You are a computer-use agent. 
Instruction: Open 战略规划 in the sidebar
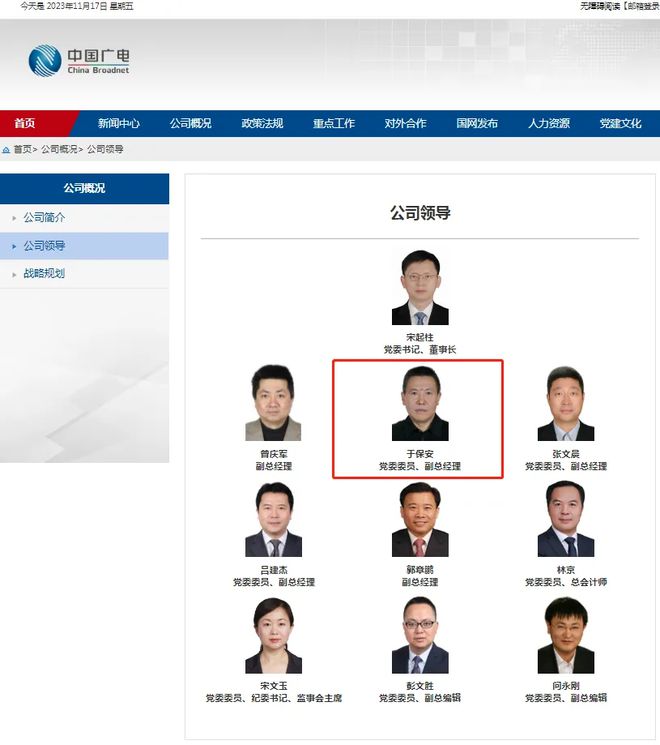tap(44, 273)
